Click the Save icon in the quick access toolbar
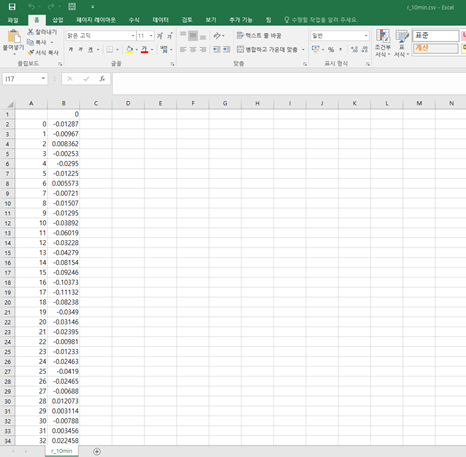The width and height of the screenshot is (466, 457). click(12, 7)
